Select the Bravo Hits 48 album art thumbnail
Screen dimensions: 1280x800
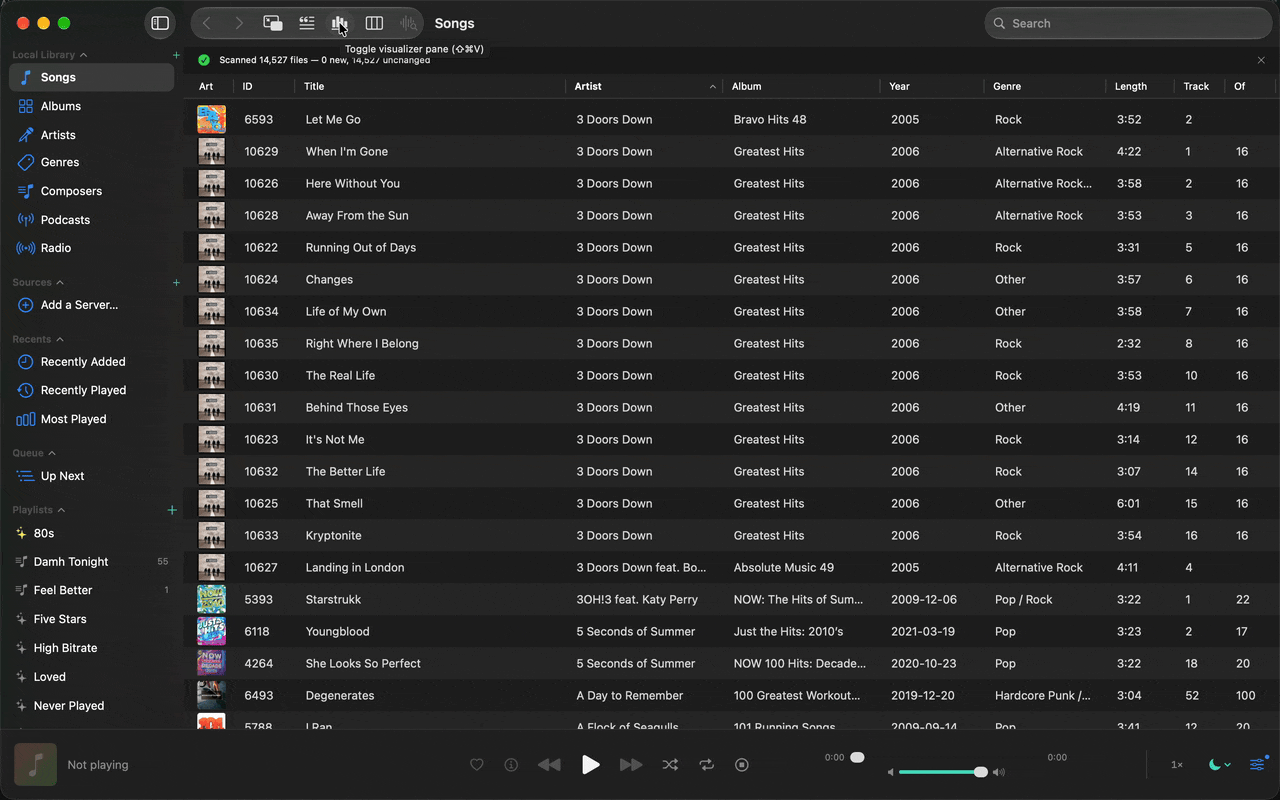tap(211, 119)
